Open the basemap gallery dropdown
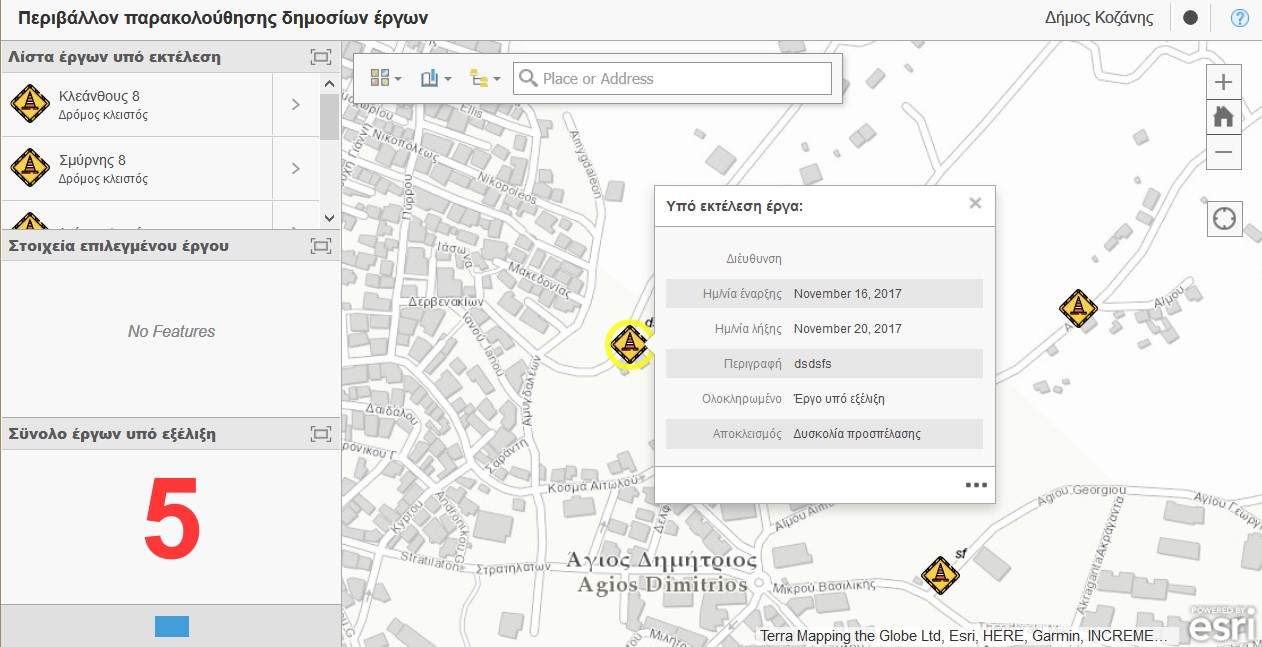This screenshot has height=647, width=1262. point(385,78)
